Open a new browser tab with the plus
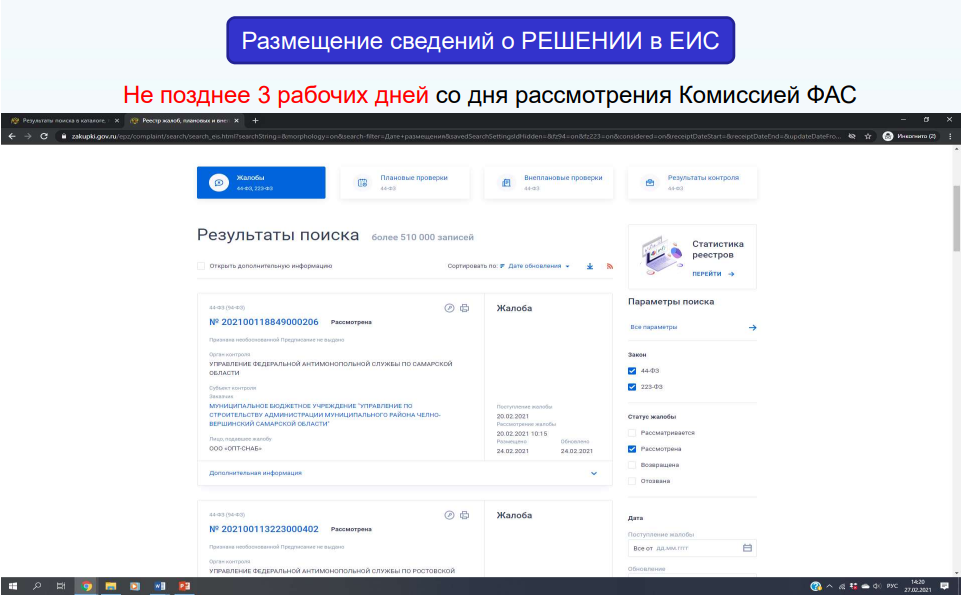 255,120
